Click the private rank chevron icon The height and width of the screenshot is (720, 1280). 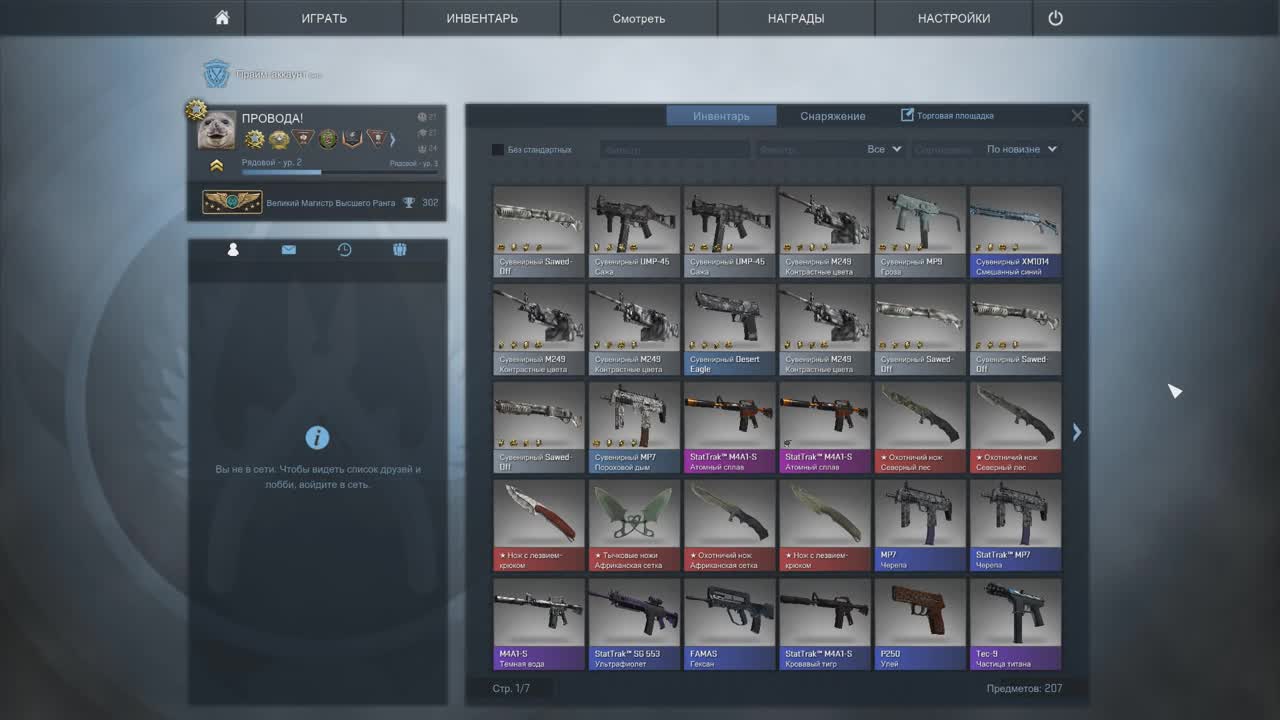click(216, 165)
